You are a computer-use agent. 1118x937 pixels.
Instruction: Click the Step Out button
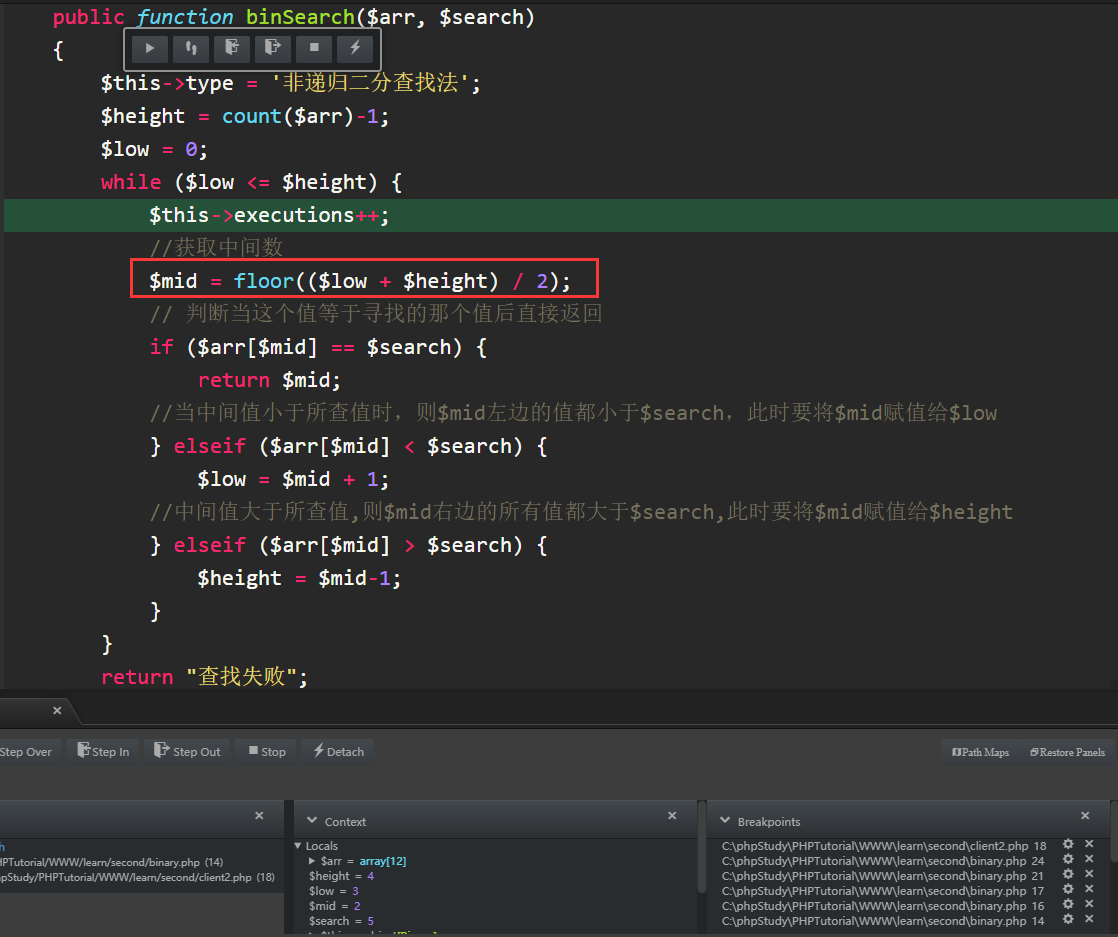tap(188, 752)
